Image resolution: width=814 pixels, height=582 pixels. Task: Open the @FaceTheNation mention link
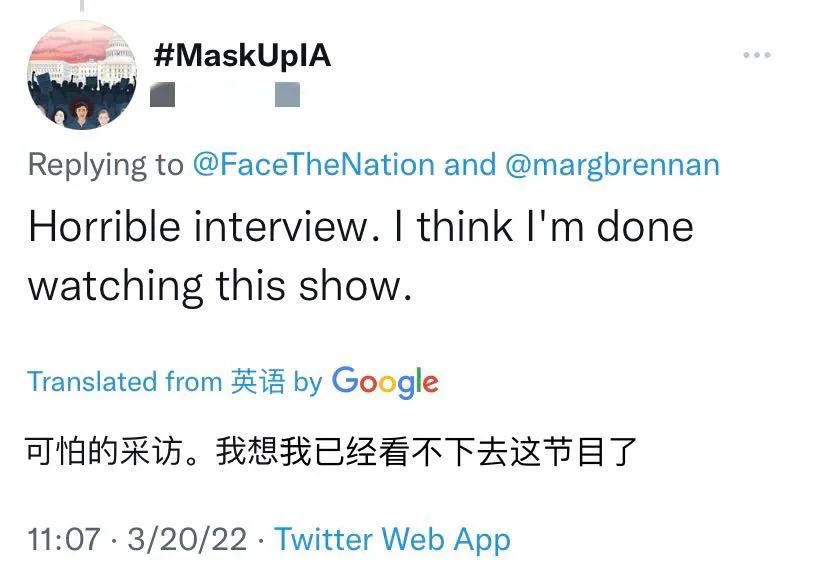(314, 165)
